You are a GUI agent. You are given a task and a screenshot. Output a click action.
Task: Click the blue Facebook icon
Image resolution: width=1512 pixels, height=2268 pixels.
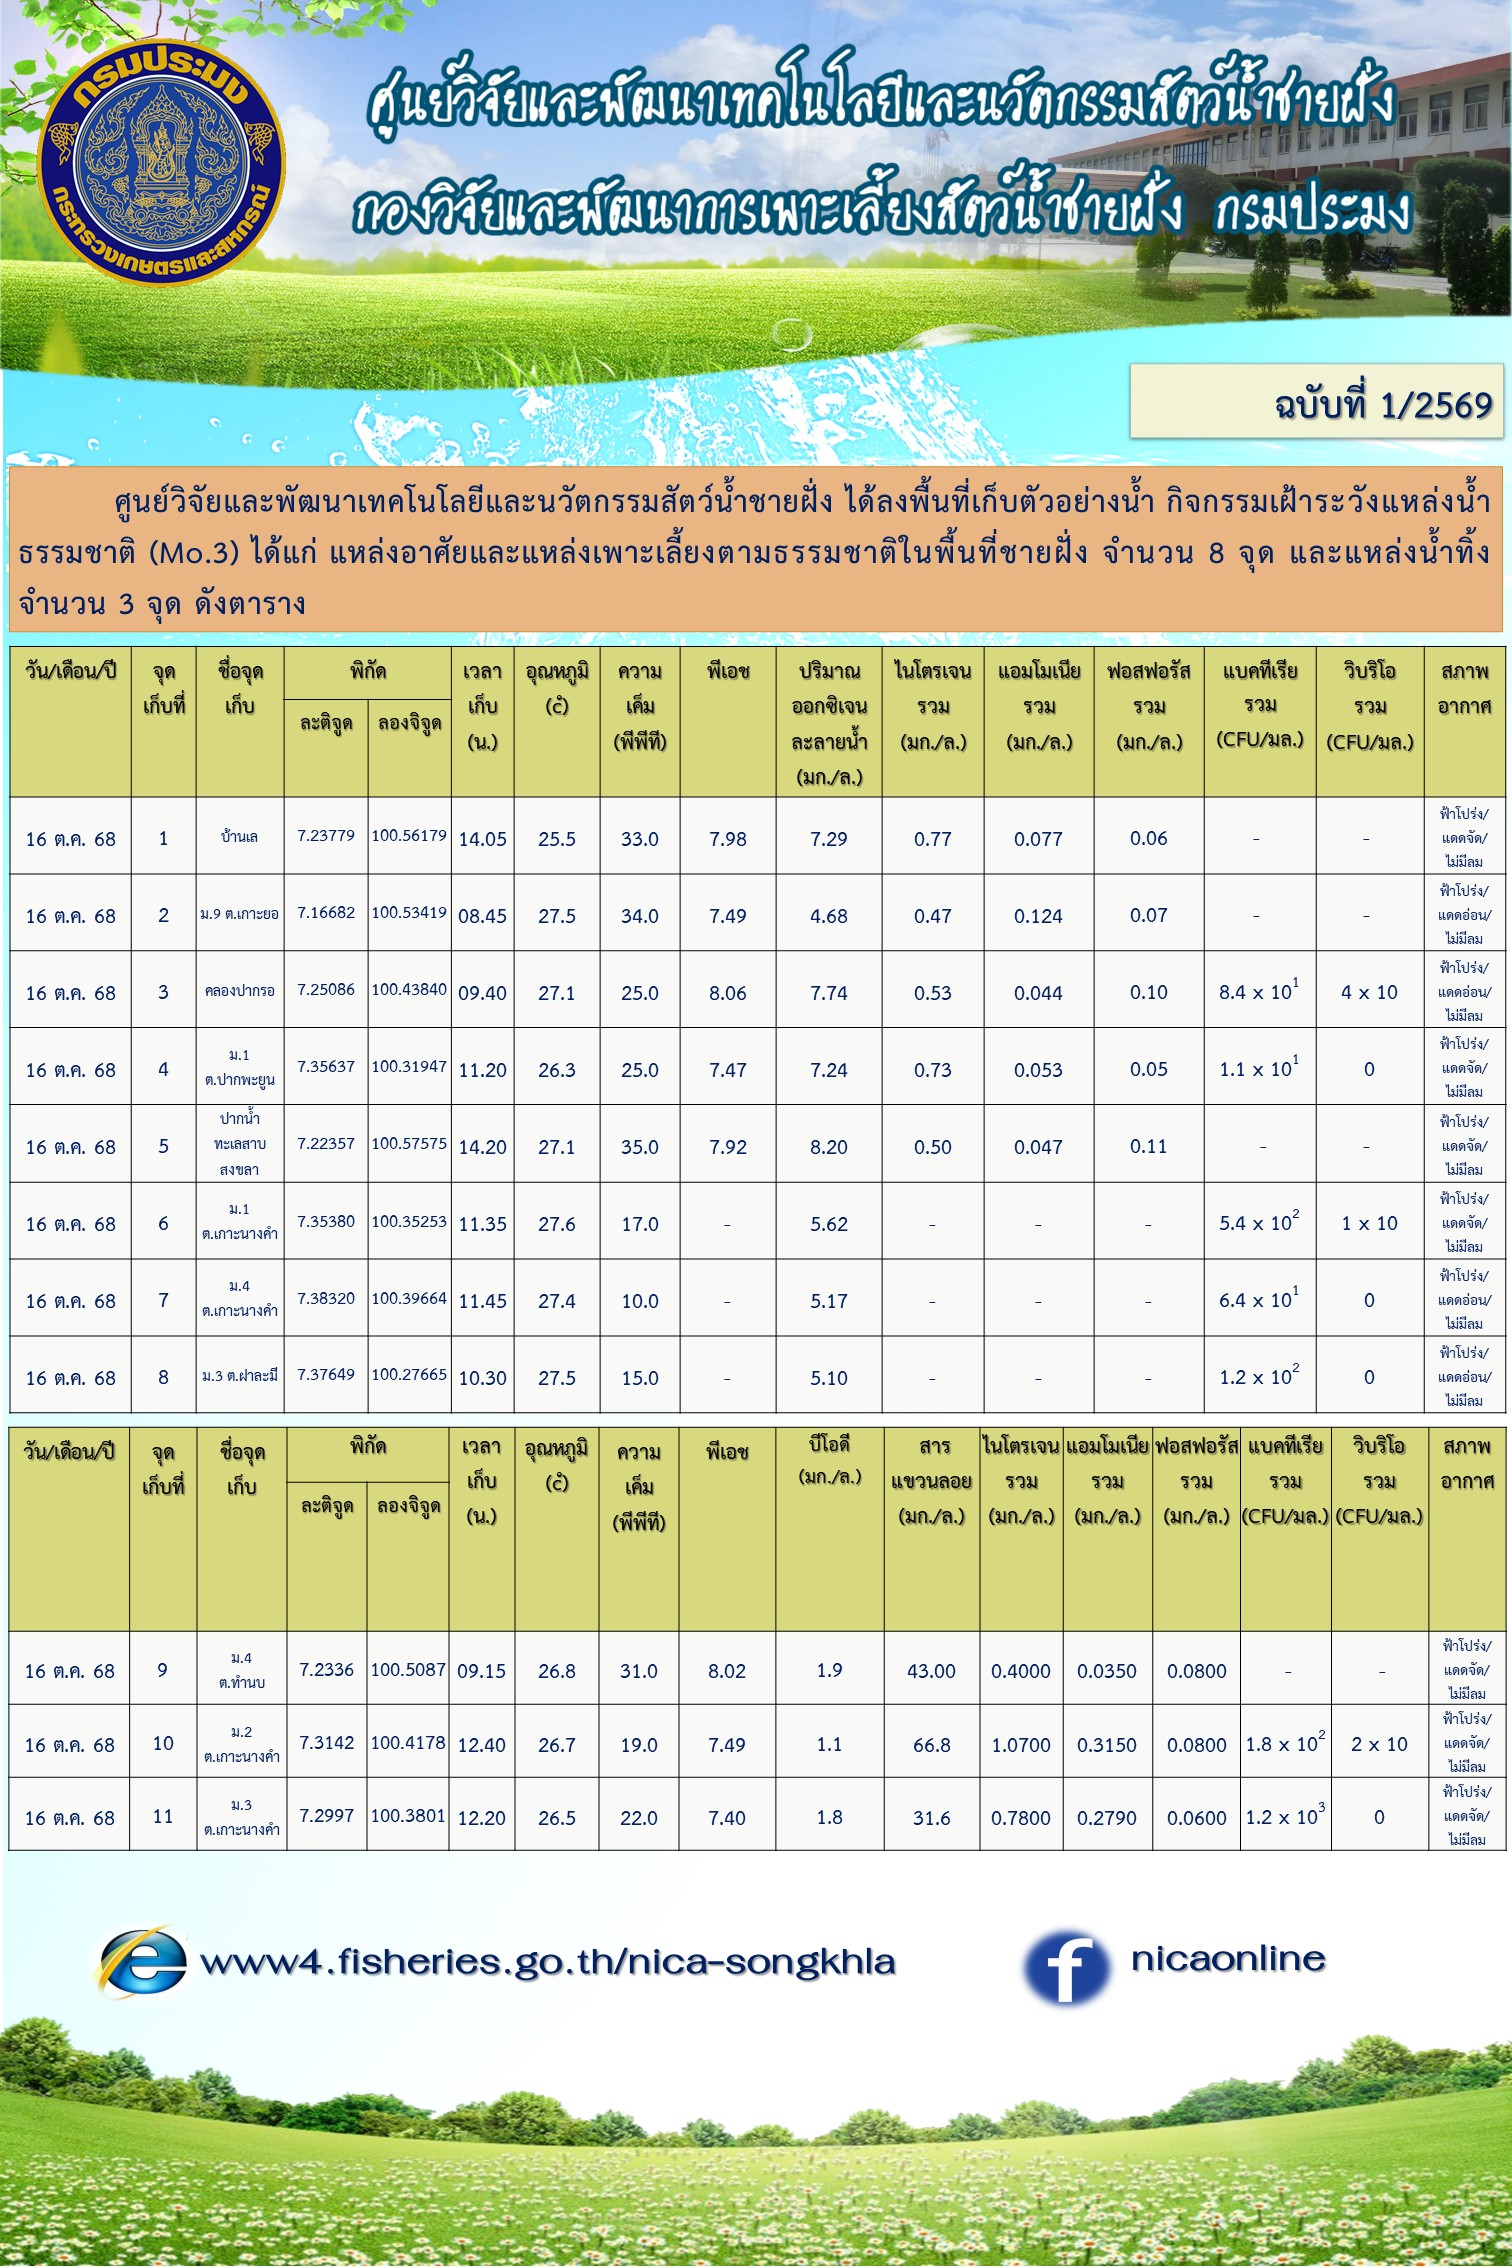pos(1066,1965)
